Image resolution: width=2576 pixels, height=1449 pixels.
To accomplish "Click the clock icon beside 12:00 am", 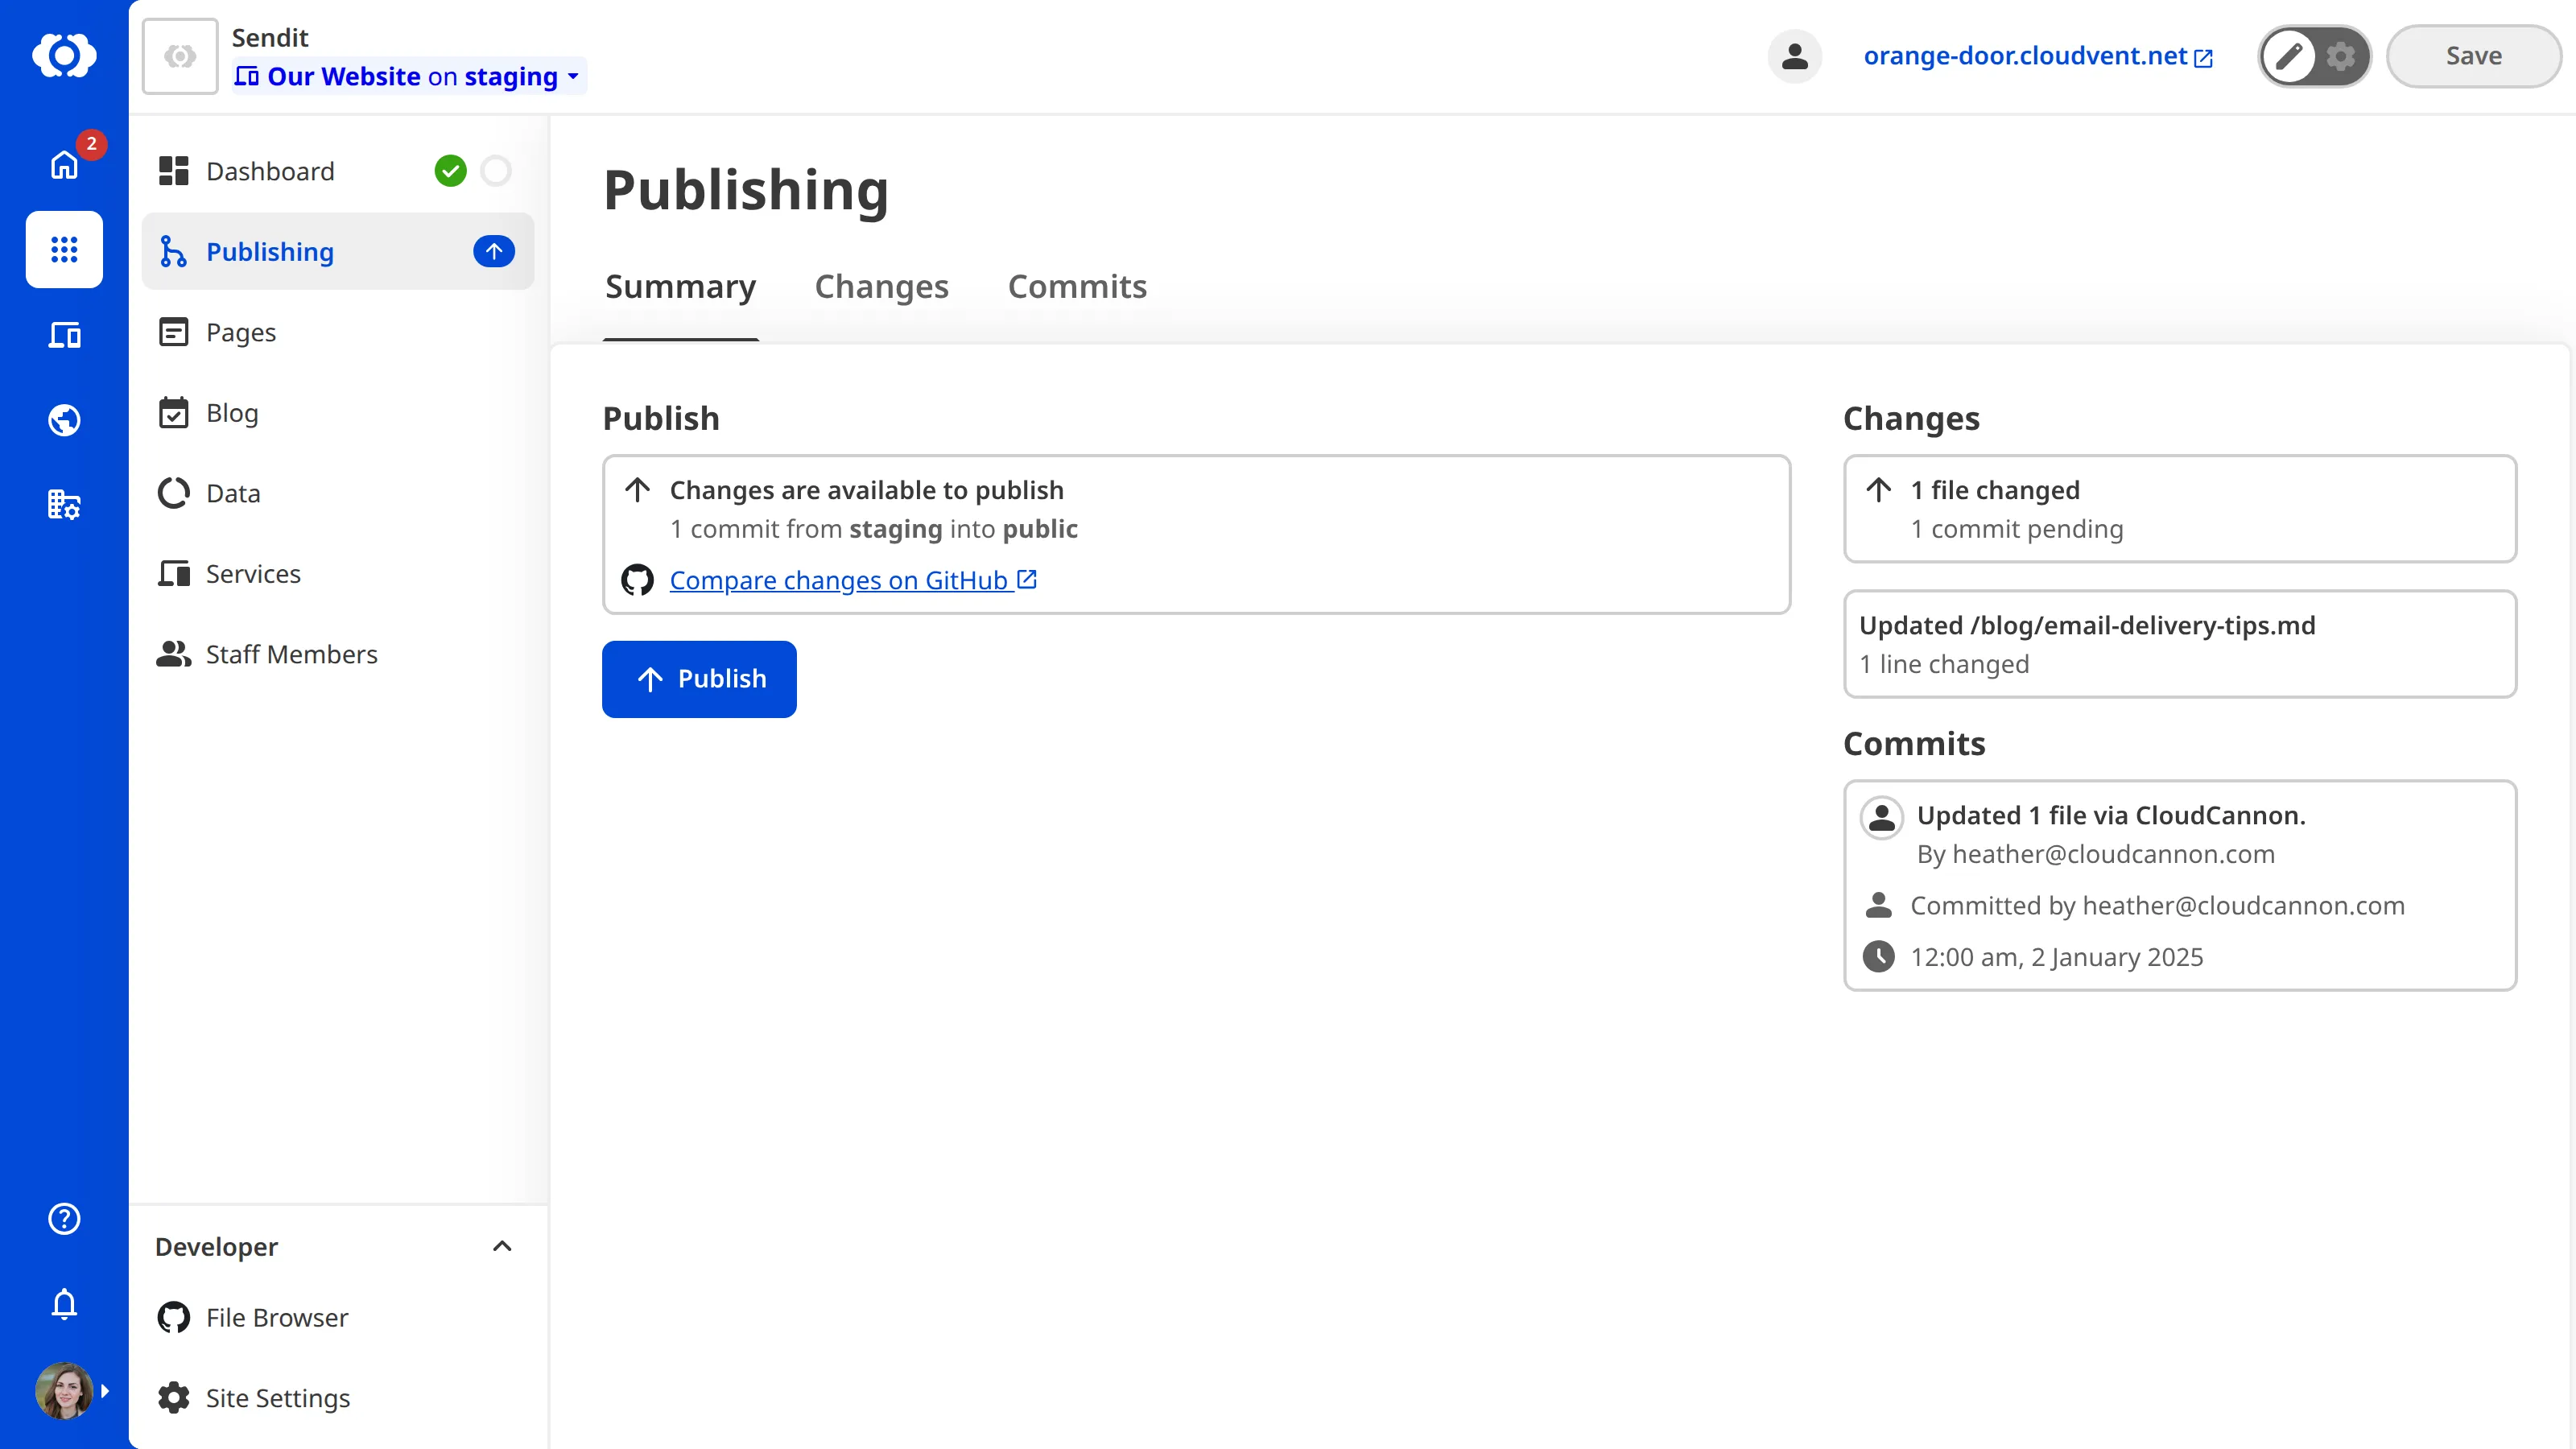I will (1878, 957).
